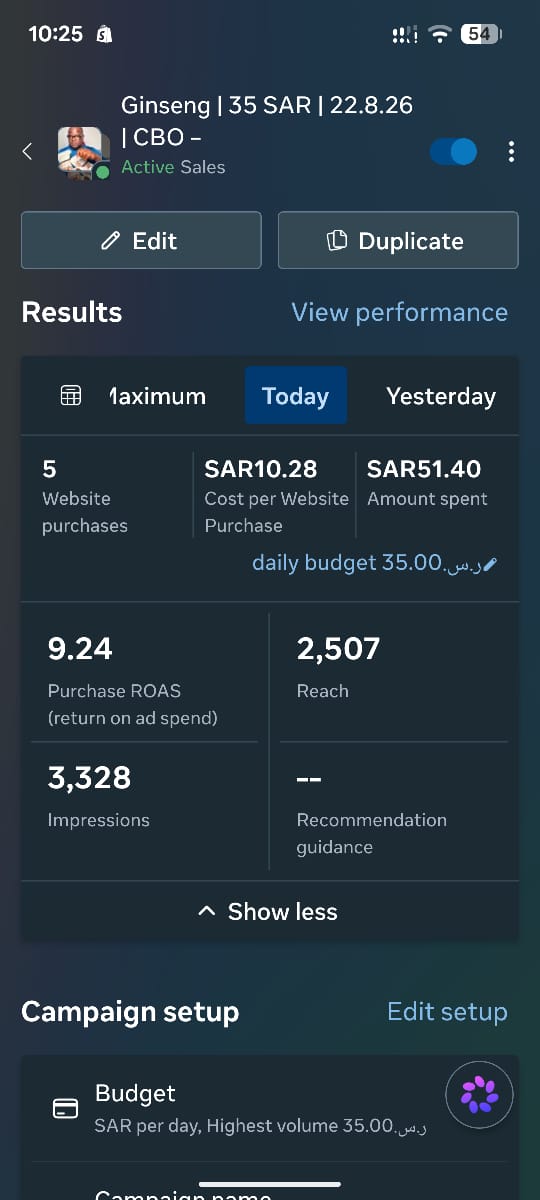Image resolution: width=540 pixels, height=1200 pixels.
Task: Click the Edit button
Action: coord(141,240)
